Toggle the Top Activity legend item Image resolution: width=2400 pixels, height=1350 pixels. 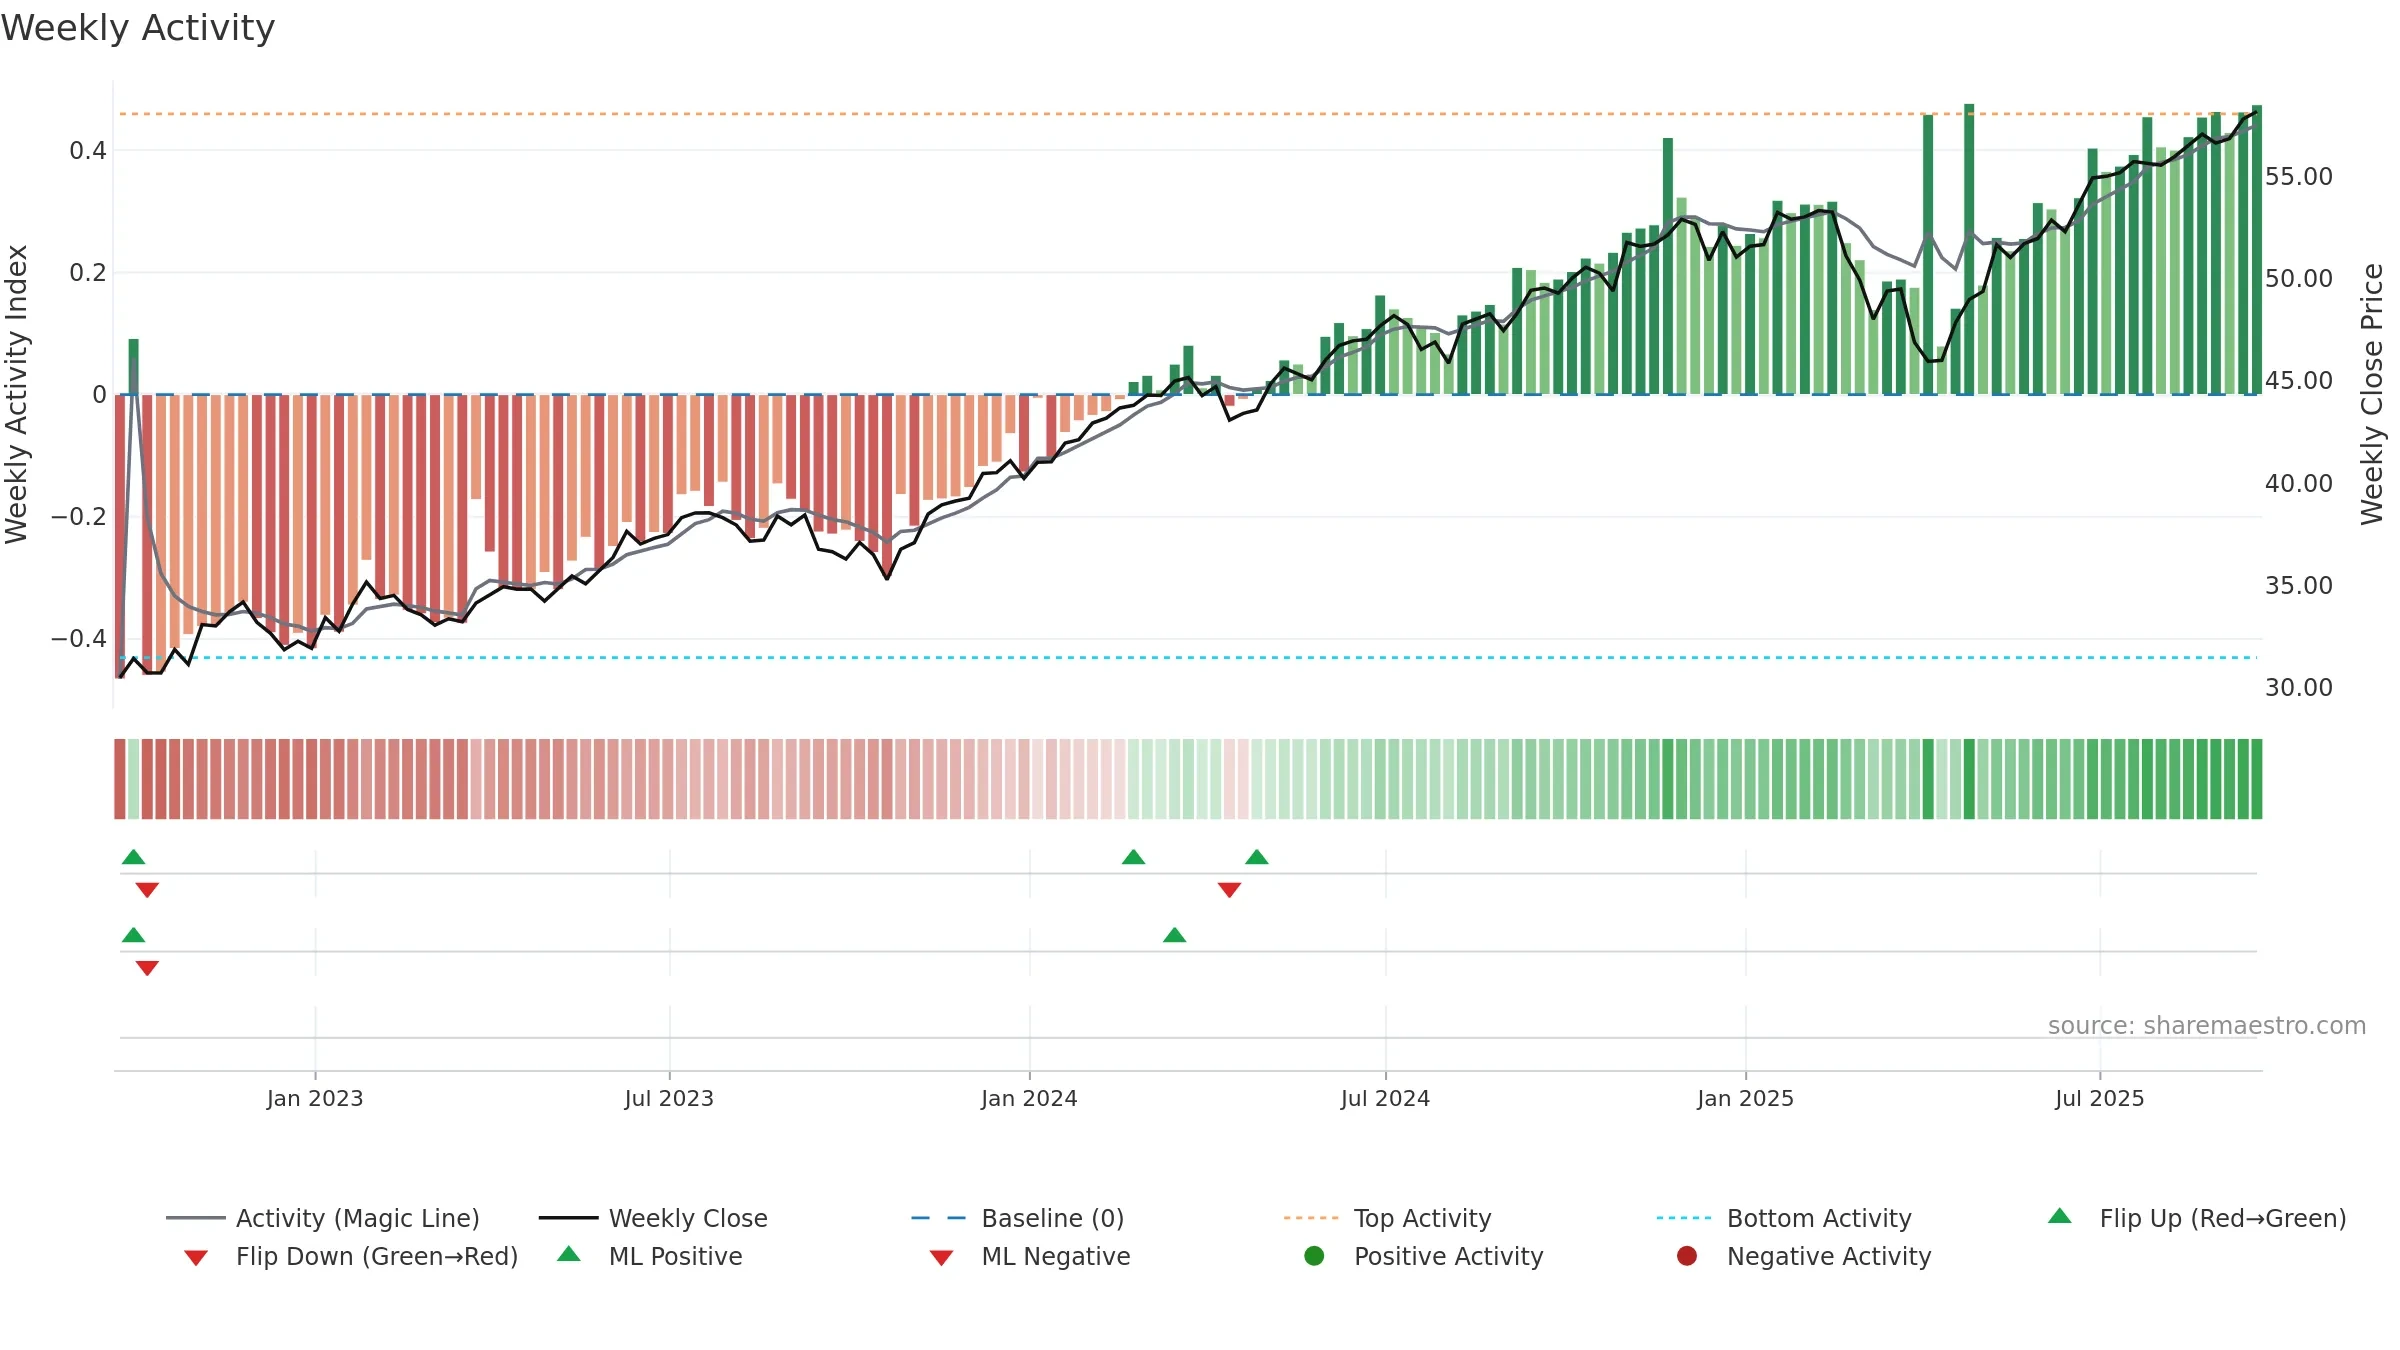point(1387,1218)
